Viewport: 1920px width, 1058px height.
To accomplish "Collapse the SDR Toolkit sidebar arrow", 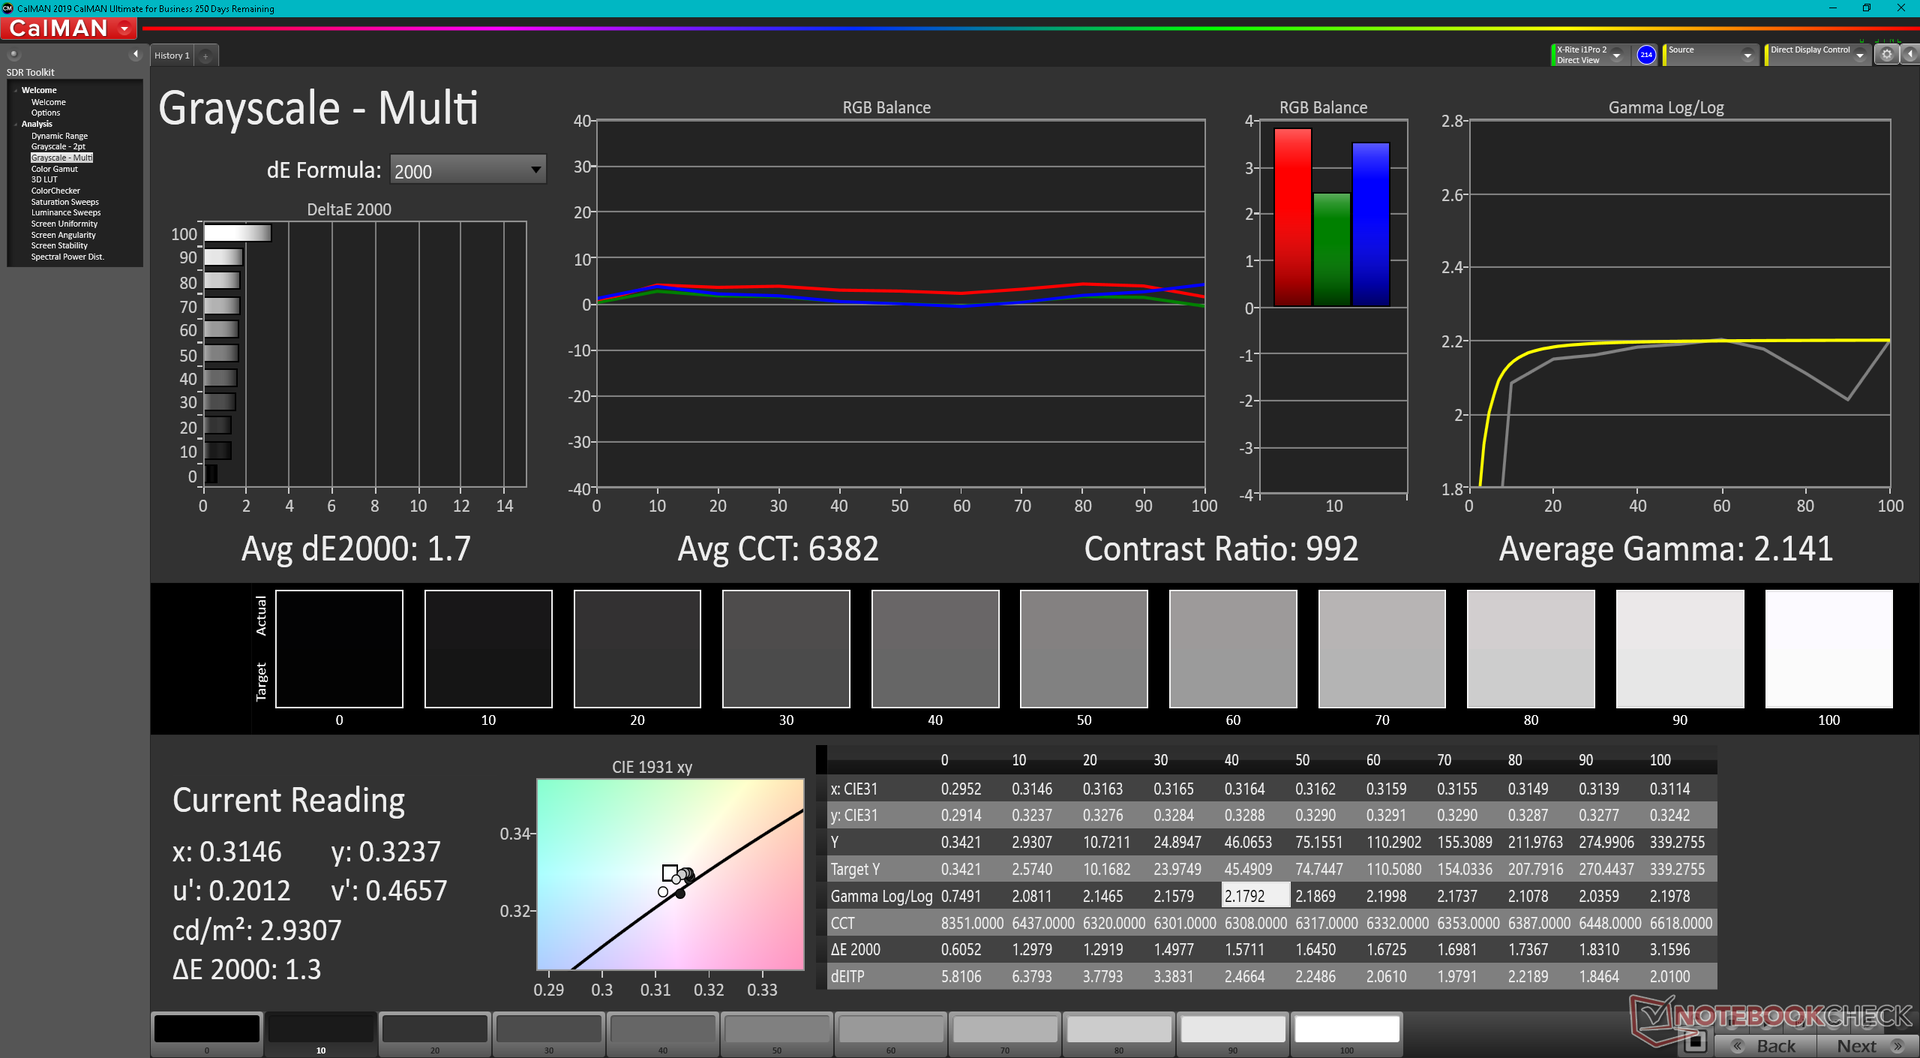I will [136, 54].
